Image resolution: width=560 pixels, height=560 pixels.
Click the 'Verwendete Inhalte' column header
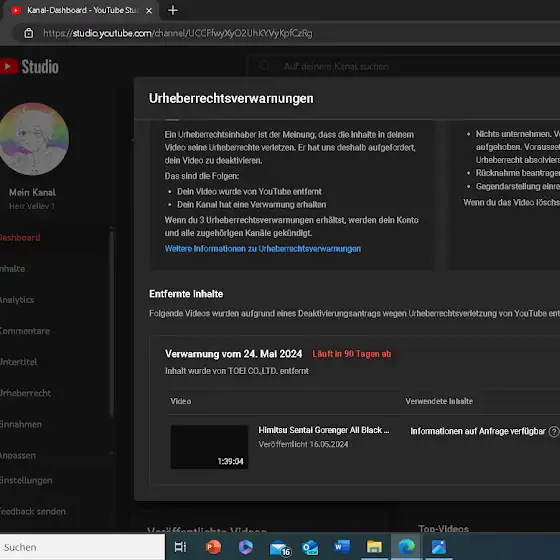439,401
